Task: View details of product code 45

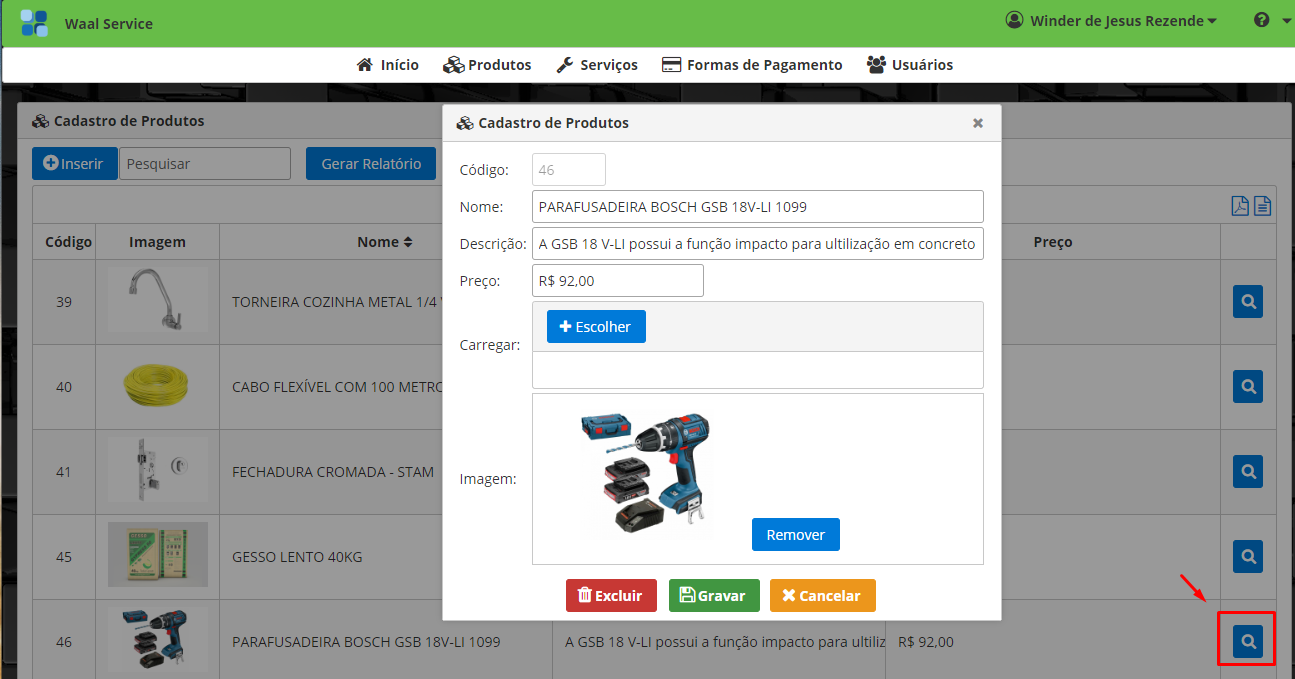Action: [x=1248, y=556]
